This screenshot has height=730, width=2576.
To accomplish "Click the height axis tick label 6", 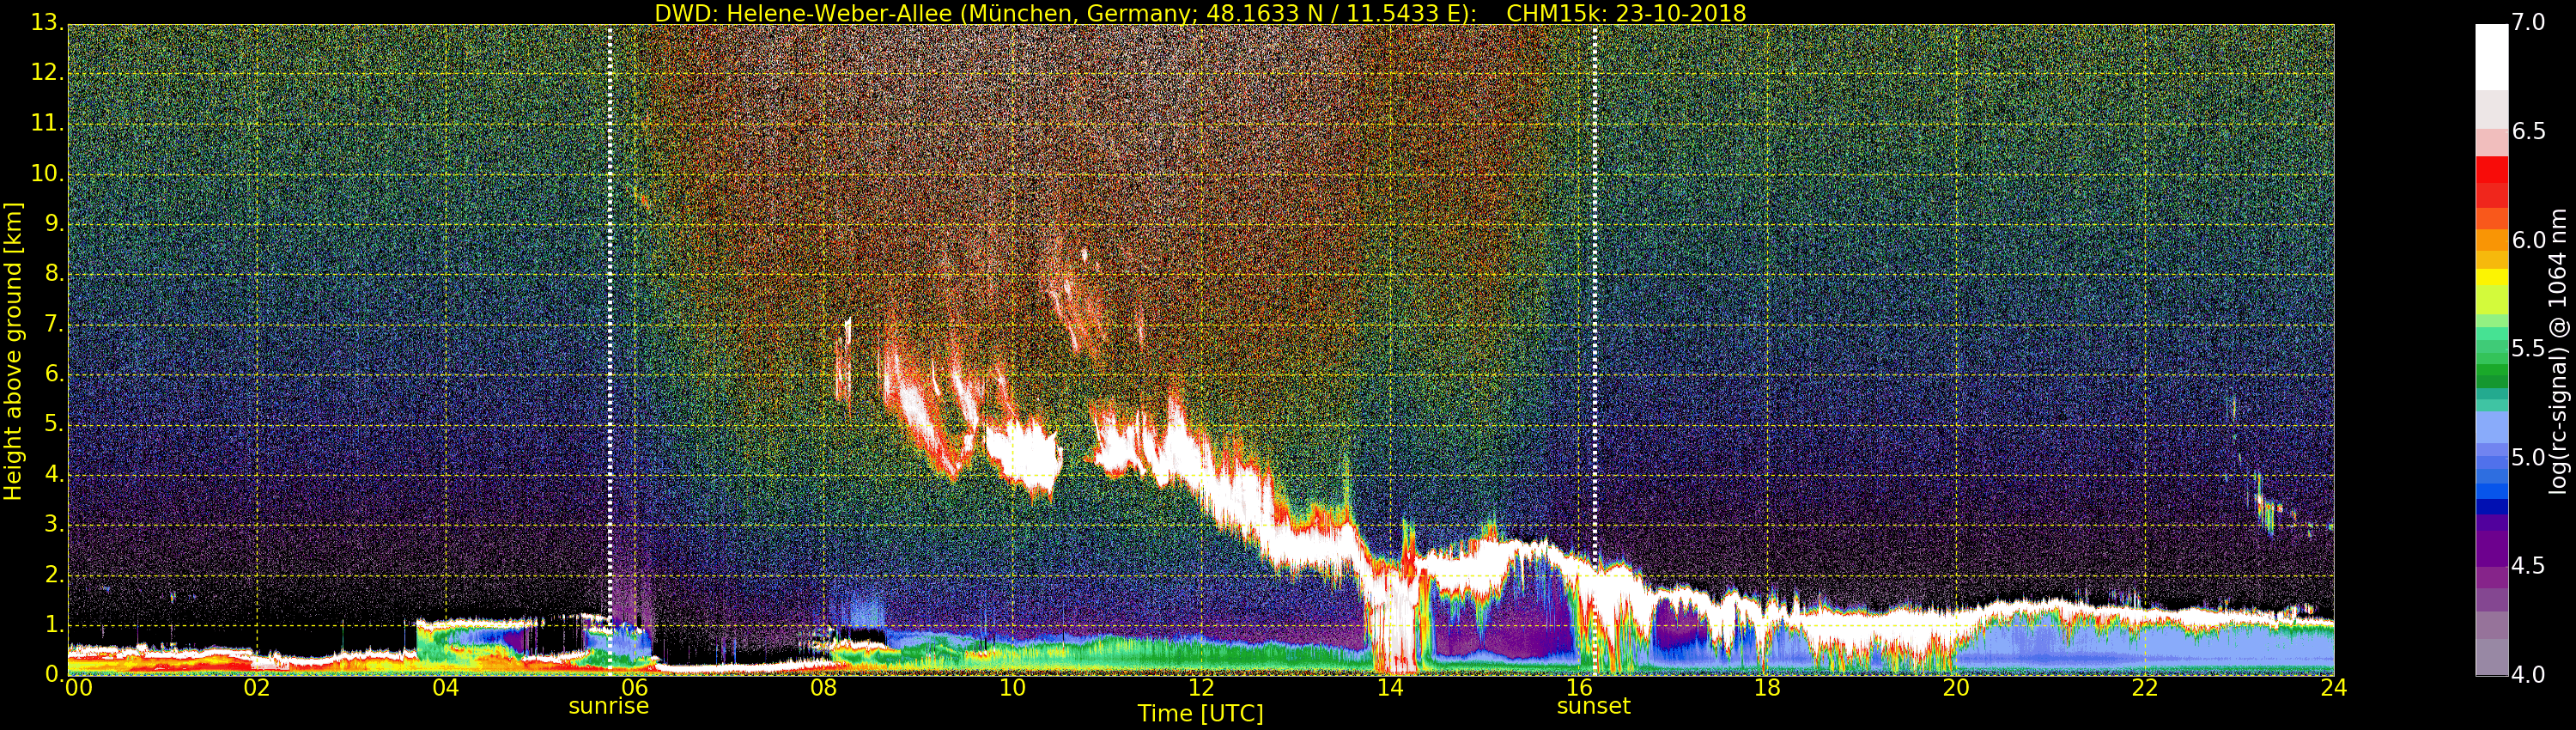I will click(x=54, y=374).
